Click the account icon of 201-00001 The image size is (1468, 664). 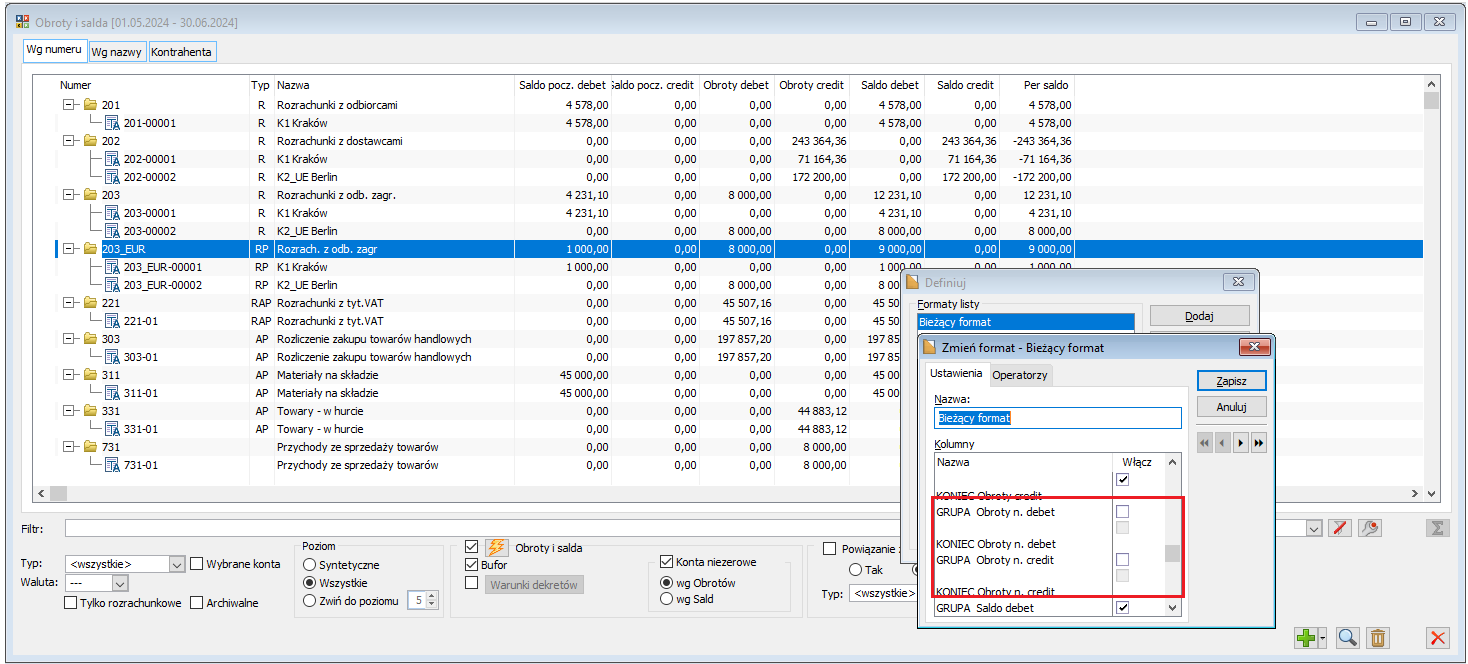click(x=112, y=123)
